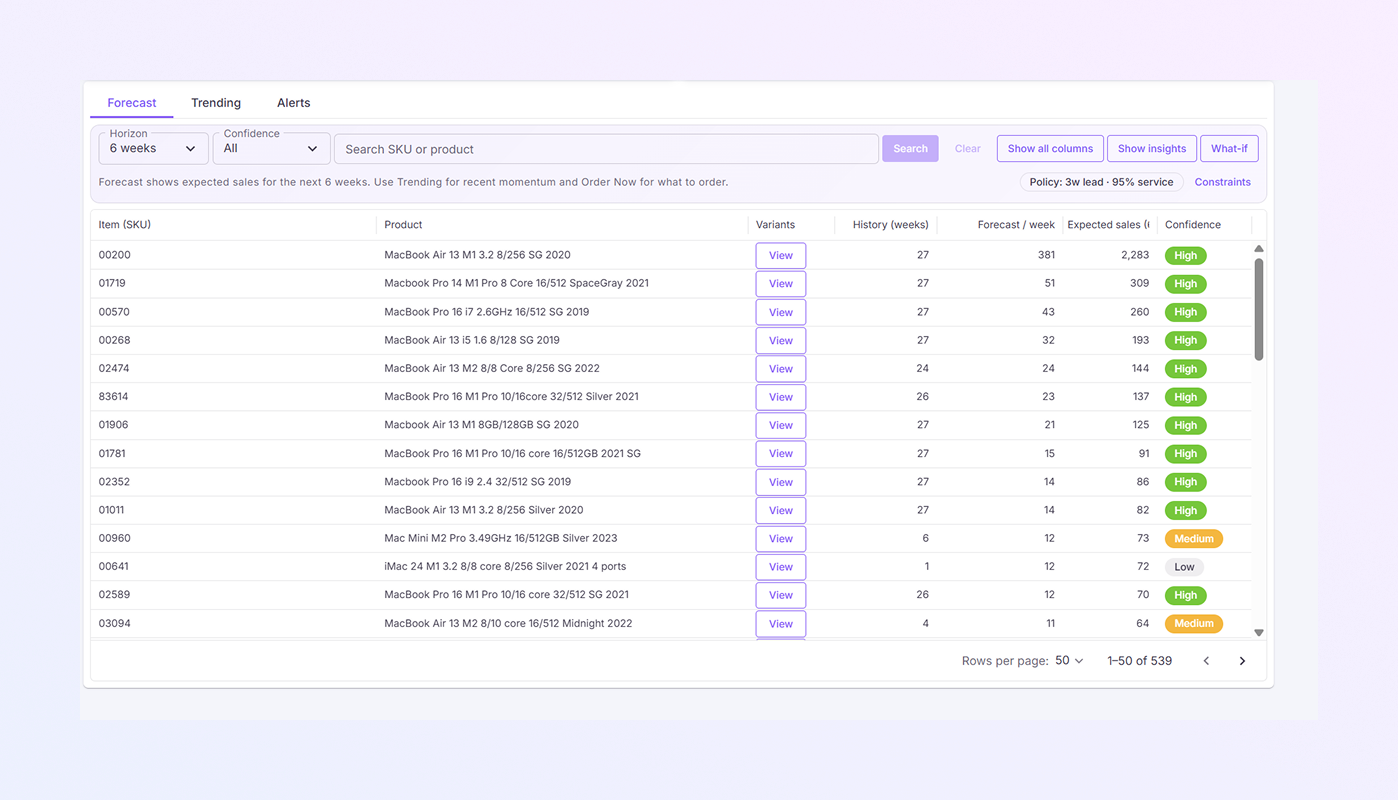The image size is (1398, 800).
Task: Click MacBook Air 13 i5 1.6 8/128 SG 2019
Action: 472,340
